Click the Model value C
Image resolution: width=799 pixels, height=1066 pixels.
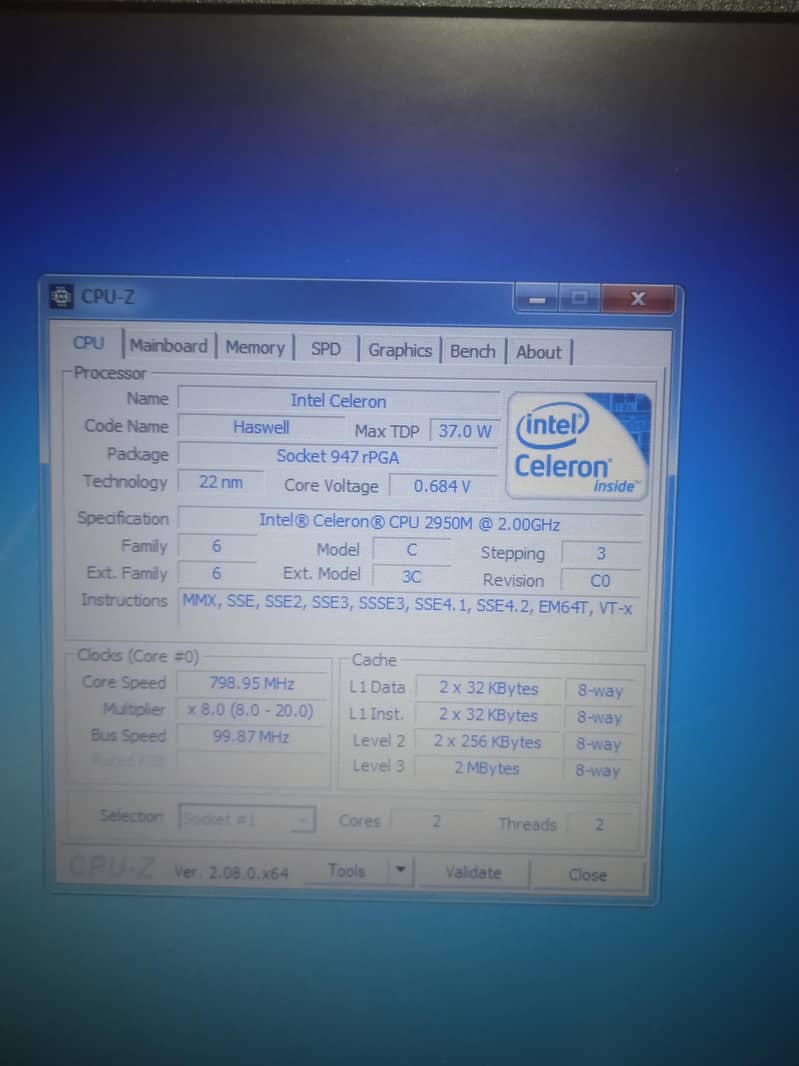(411, 549)
